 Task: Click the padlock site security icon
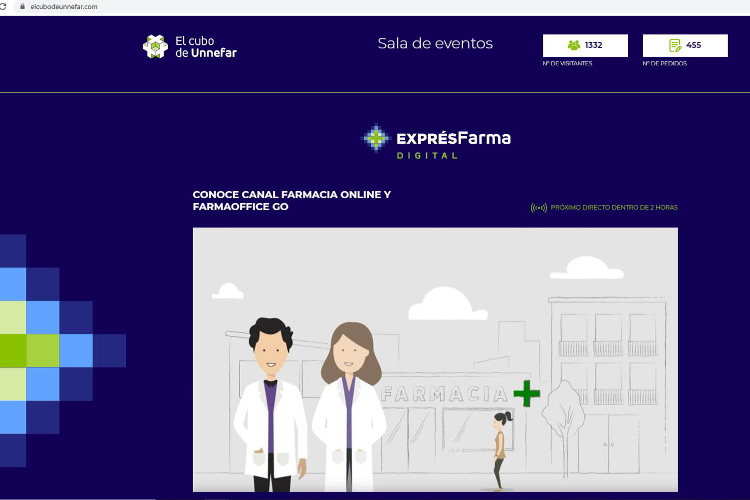(x=22, y=7)
